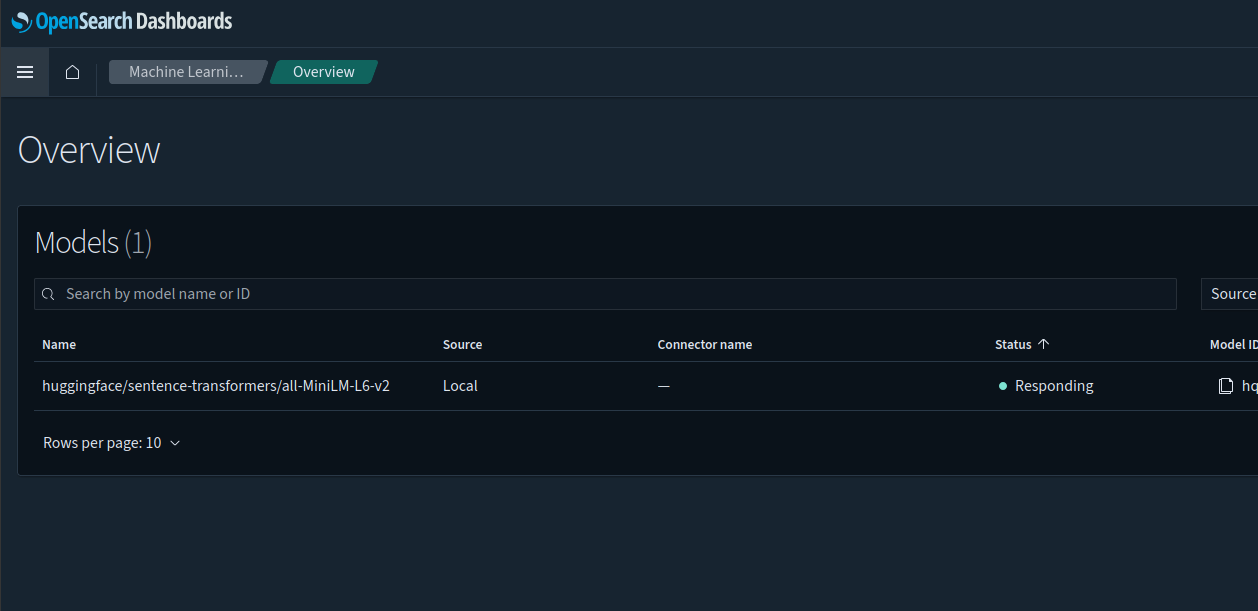The image size is (1258, 611).
Task: Open the hamburger navigation menu
Action: 25,72
